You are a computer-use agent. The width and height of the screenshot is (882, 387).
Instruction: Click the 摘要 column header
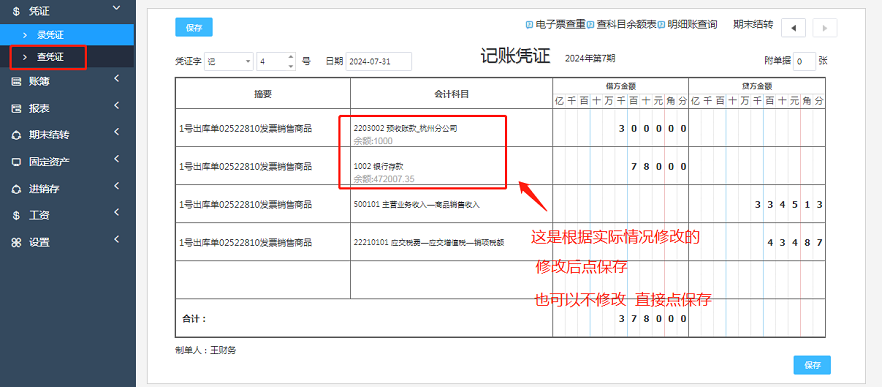coord(263,94)
